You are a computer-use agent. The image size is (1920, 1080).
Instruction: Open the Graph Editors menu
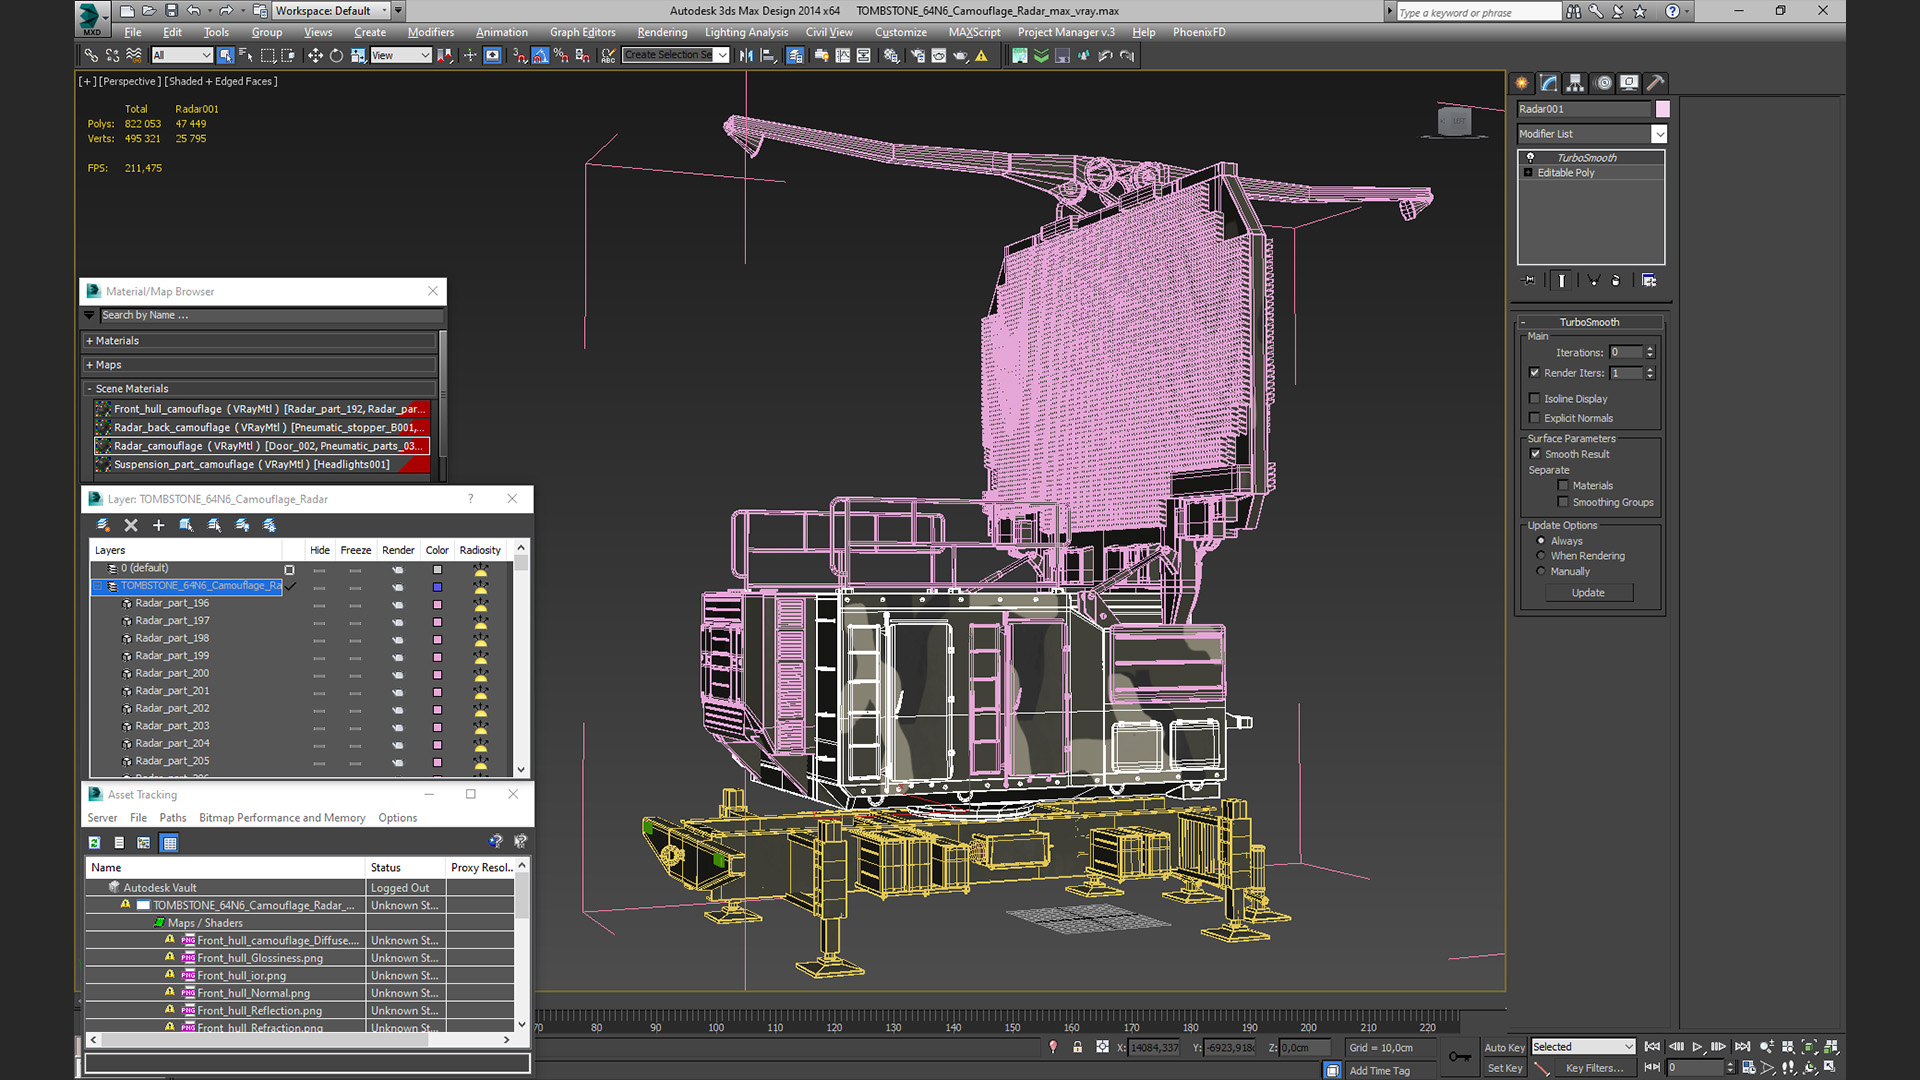[583, 32]
